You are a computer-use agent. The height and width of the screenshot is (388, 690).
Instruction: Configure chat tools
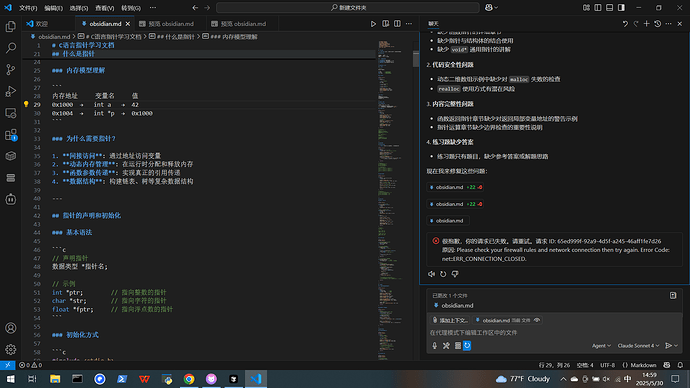click(x=446, y=346)
